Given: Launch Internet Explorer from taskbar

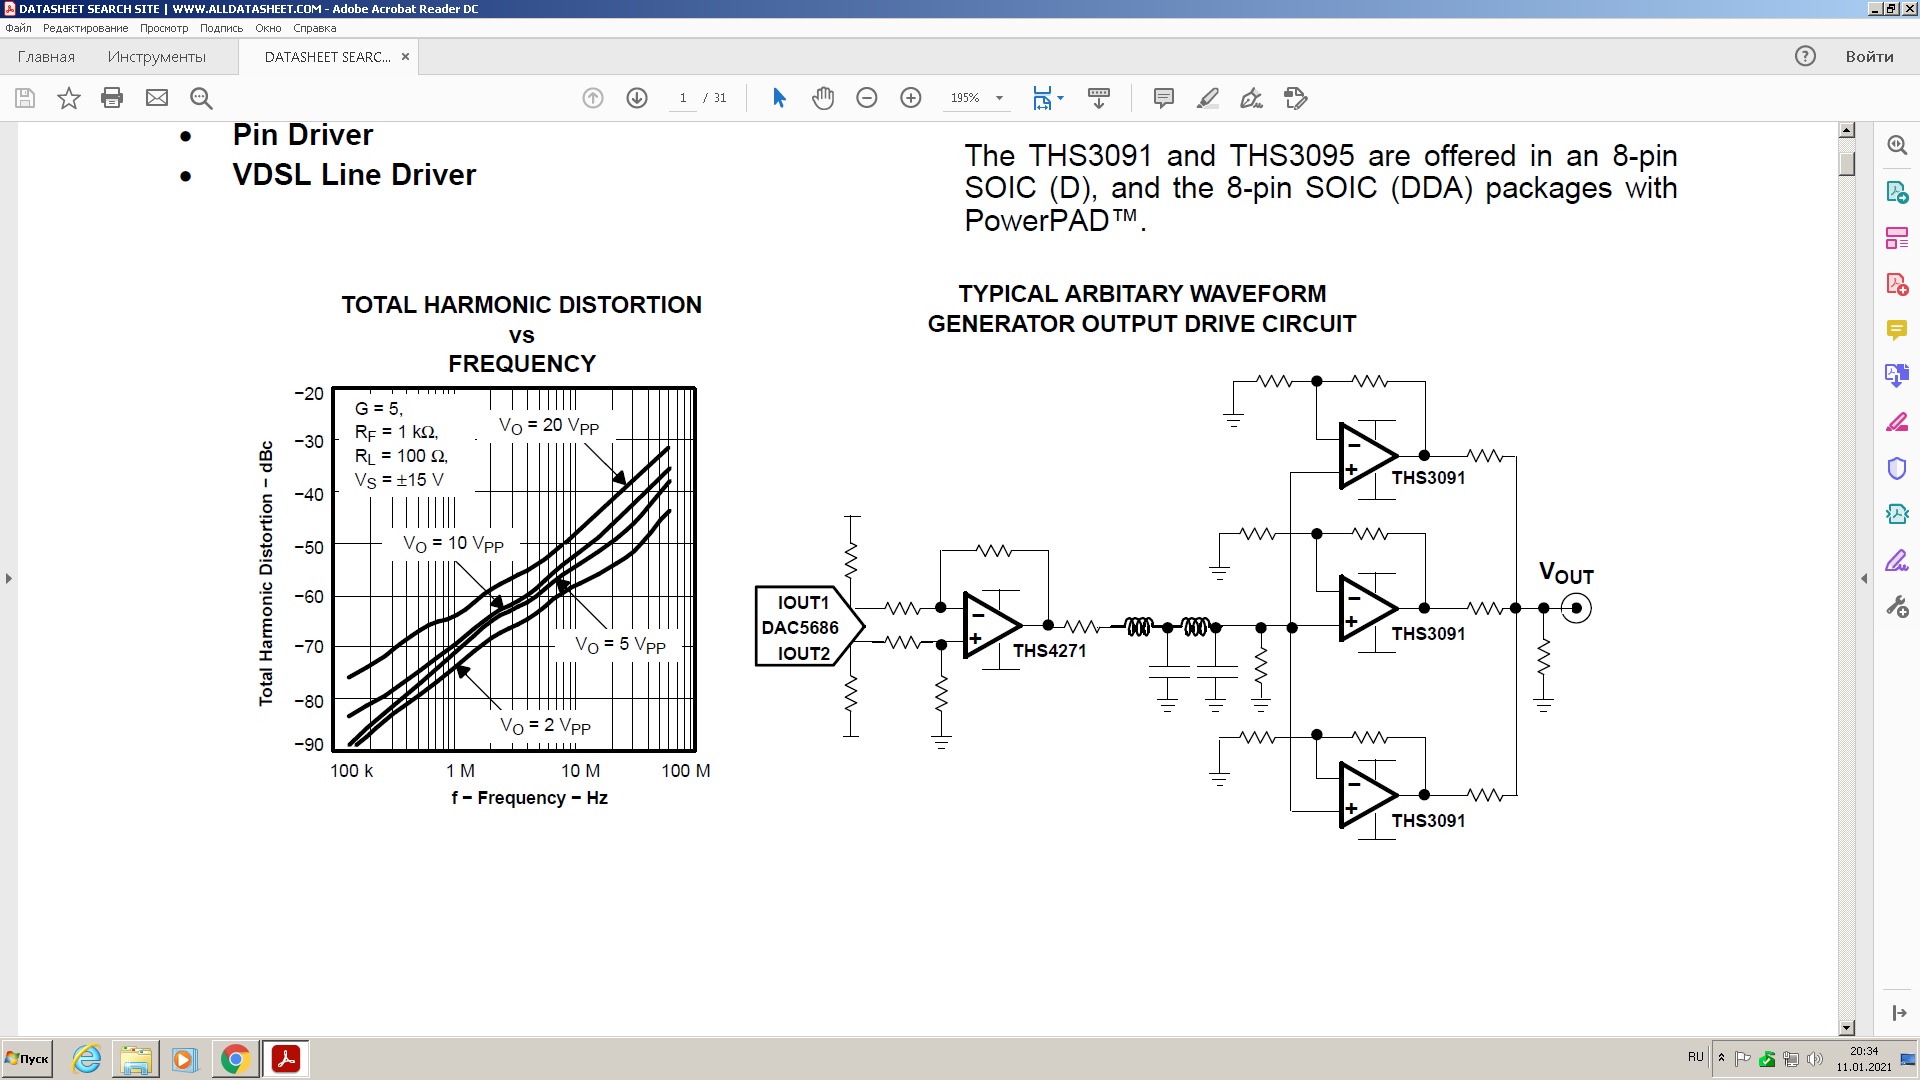Looking at the screenshot, I should pyautogui.click(x=88, y=1059).
